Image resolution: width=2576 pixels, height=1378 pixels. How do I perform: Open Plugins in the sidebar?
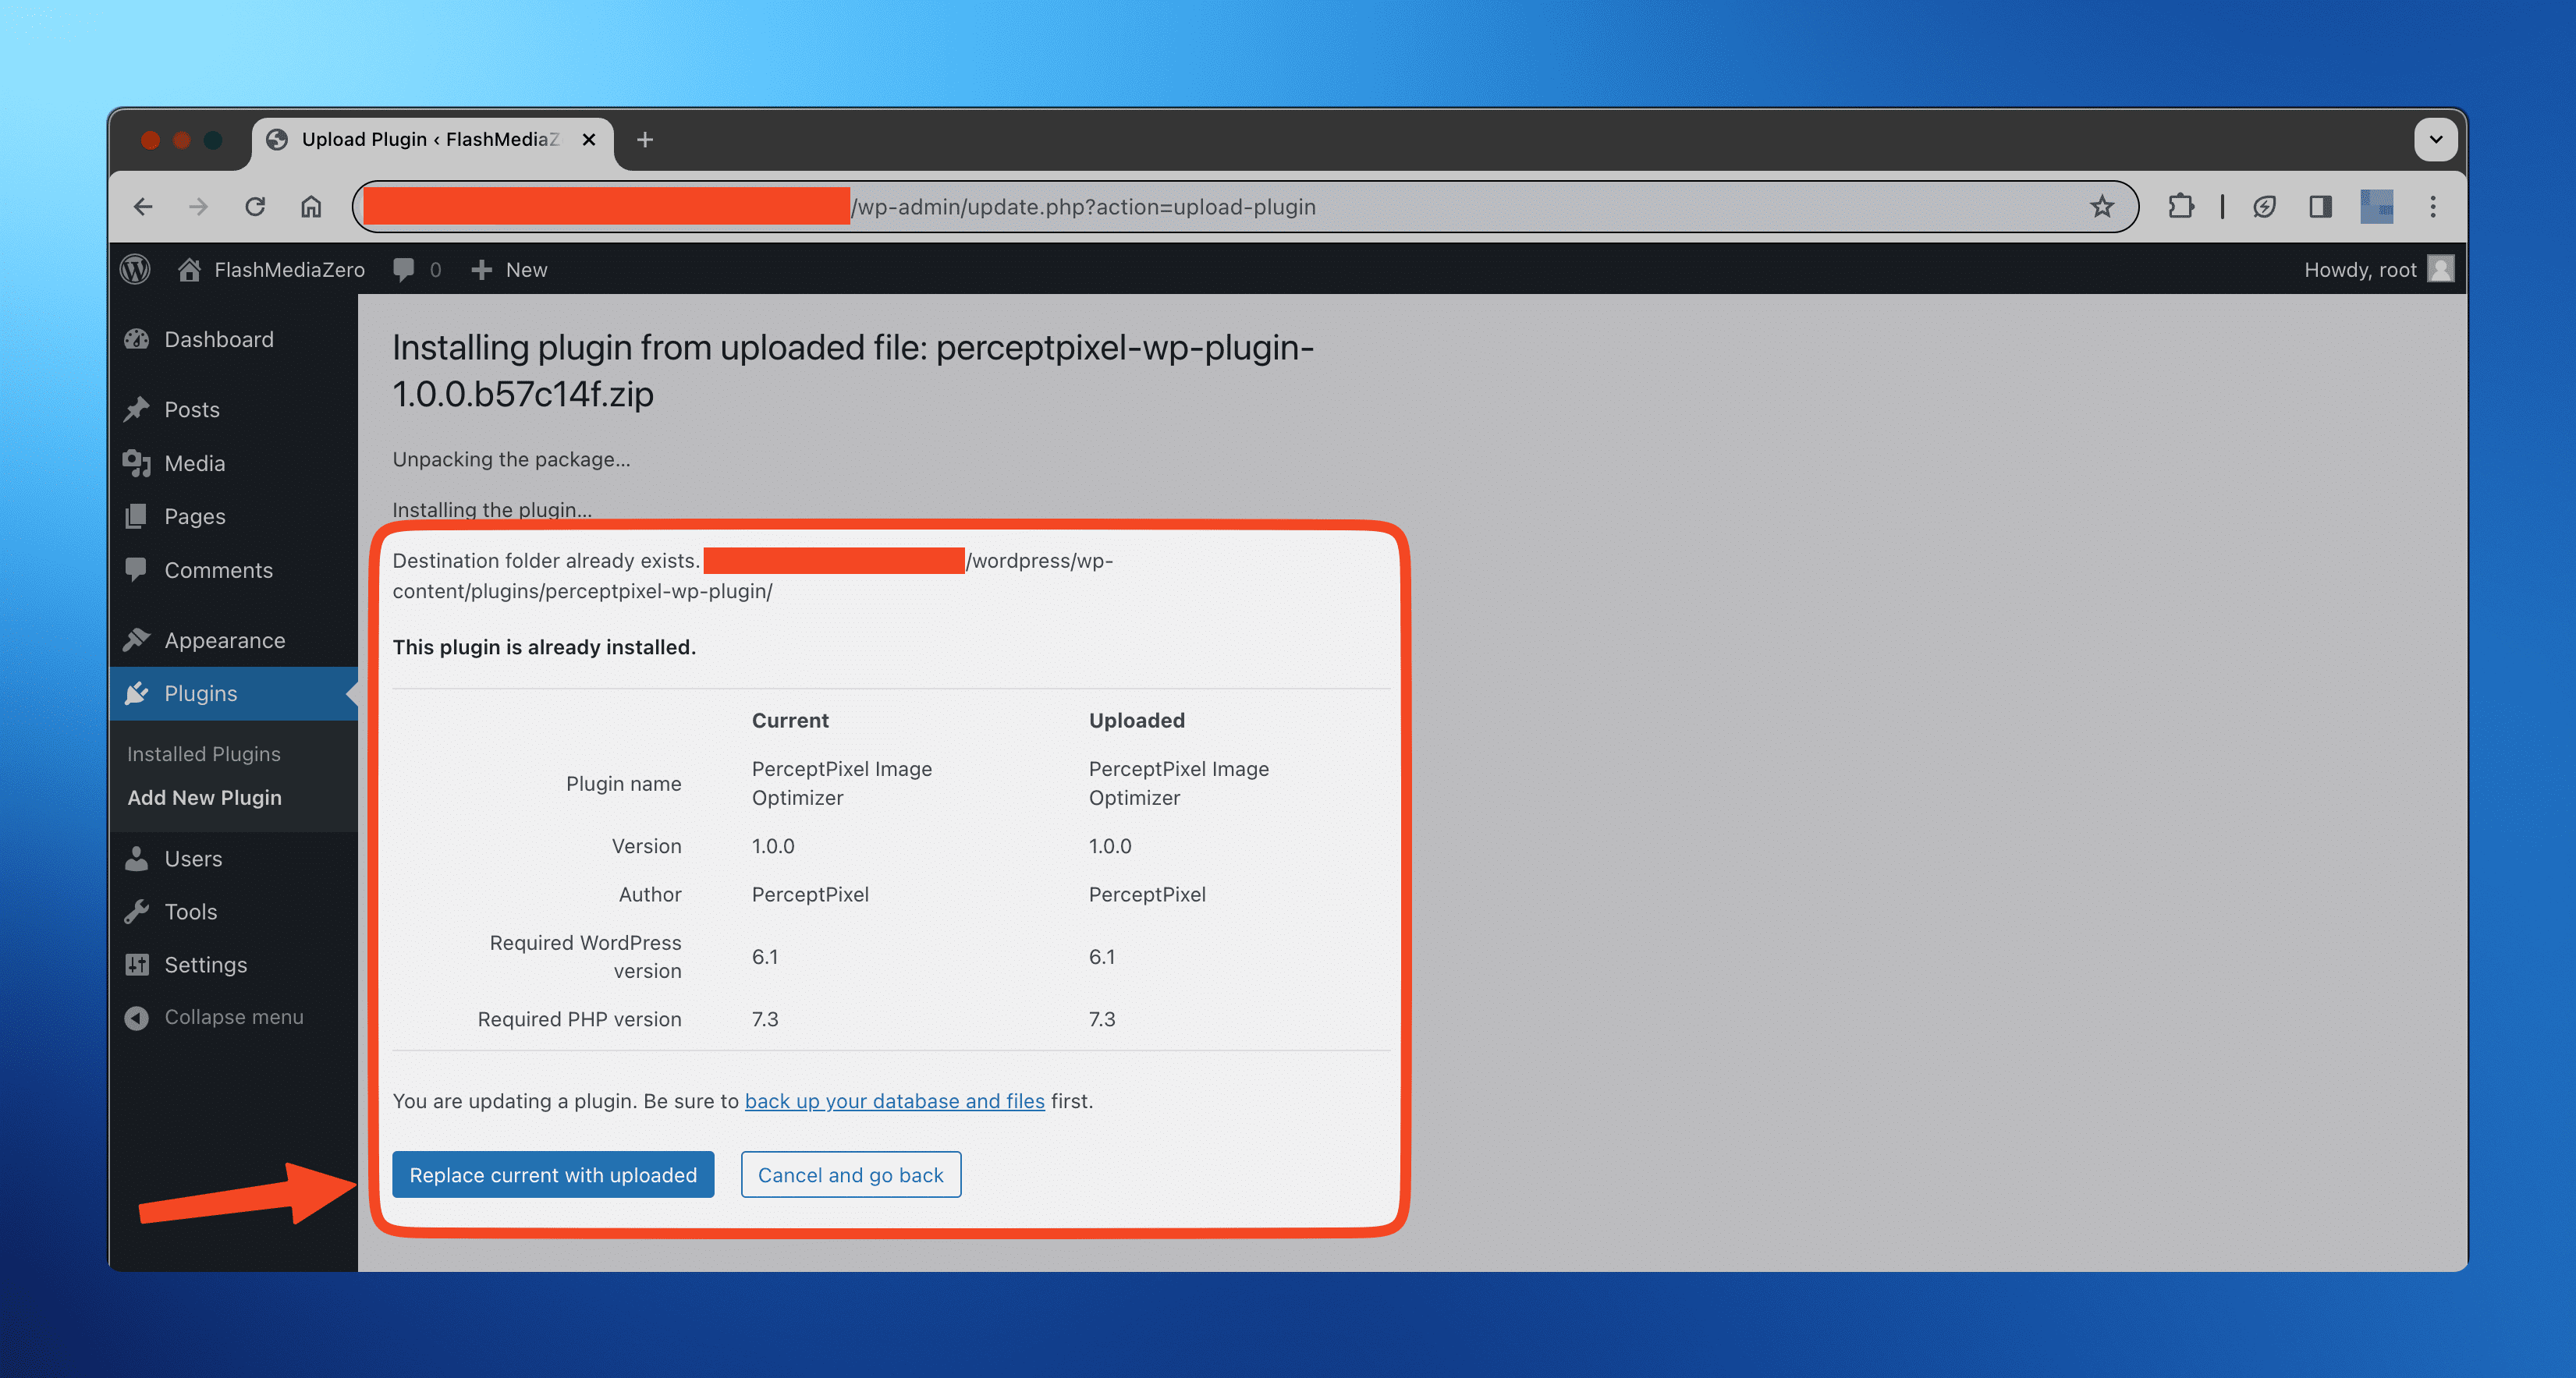pos(233,694)
